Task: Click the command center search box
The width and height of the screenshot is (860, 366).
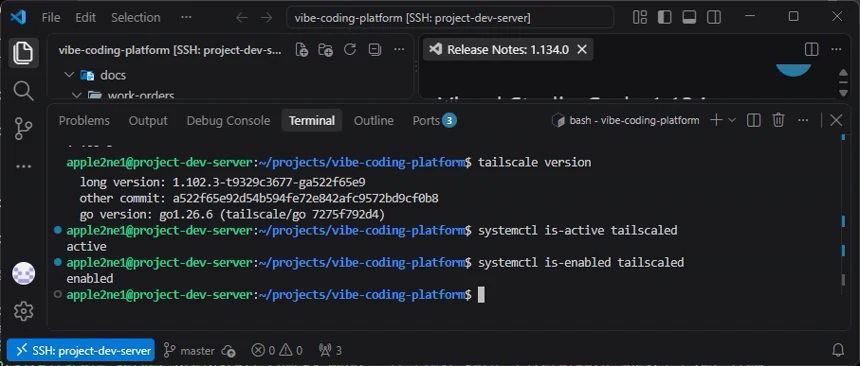Action: click(x=450, y=18)
